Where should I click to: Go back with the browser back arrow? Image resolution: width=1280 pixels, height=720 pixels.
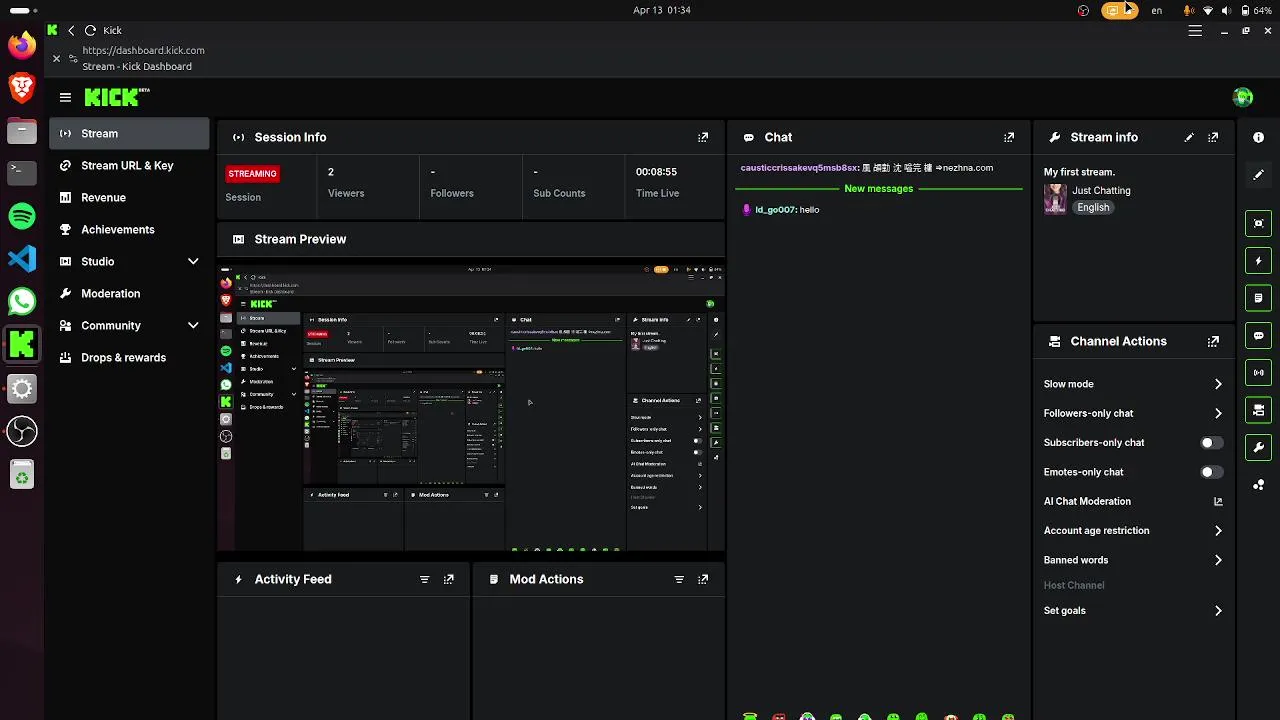(x=71, y=30)
